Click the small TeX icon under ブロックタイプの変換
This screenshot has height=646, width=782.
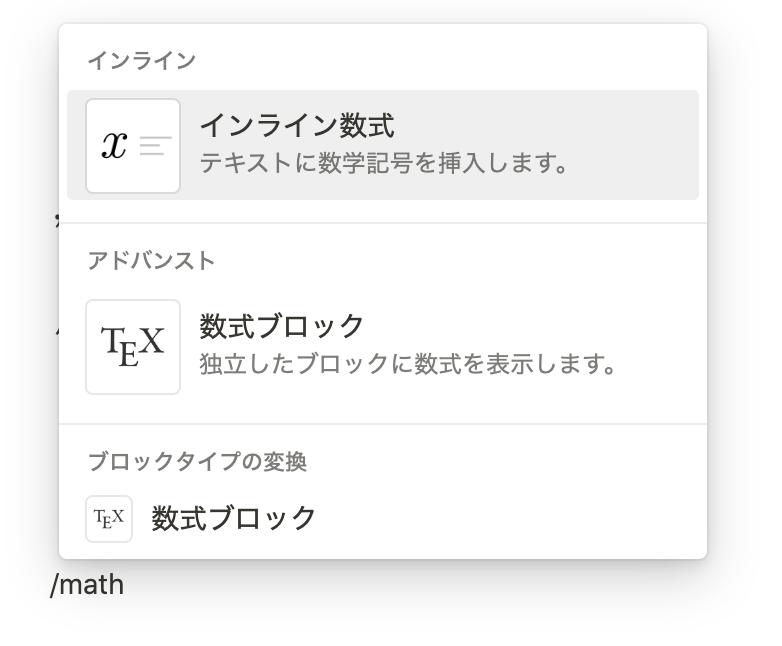click(109, 519)
